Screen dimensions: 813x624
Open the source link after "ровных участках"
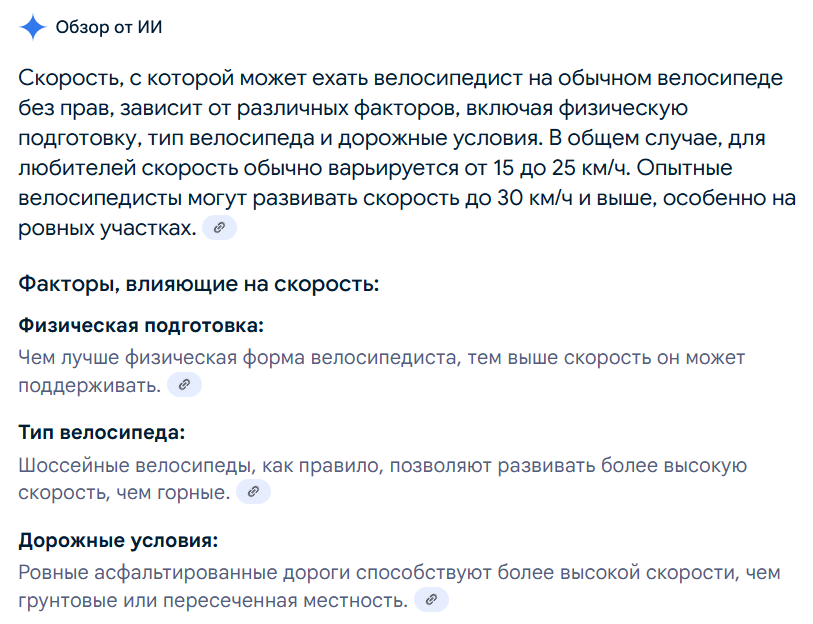pyautogui.click(x=219, y=228)
